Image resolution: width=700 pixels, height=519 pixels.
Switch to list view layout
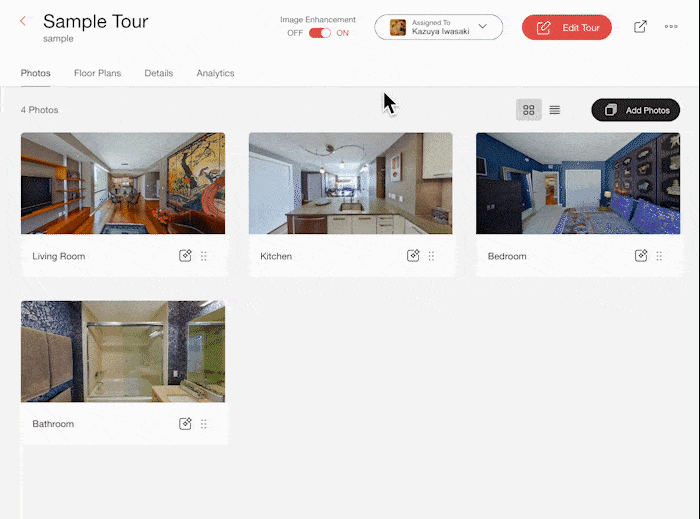point(555,110)
